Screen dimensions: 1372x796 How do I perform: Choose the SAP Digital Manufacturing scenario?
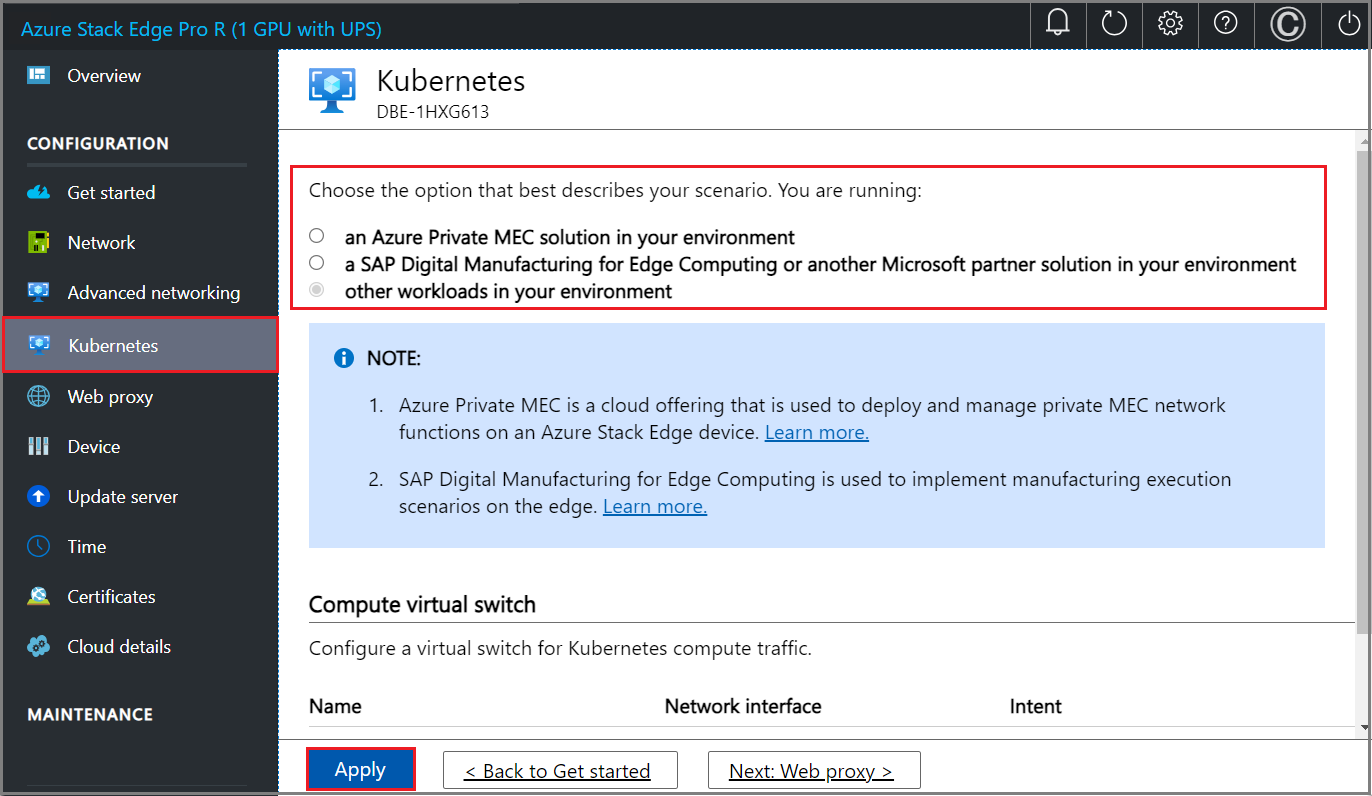(317, 262)
